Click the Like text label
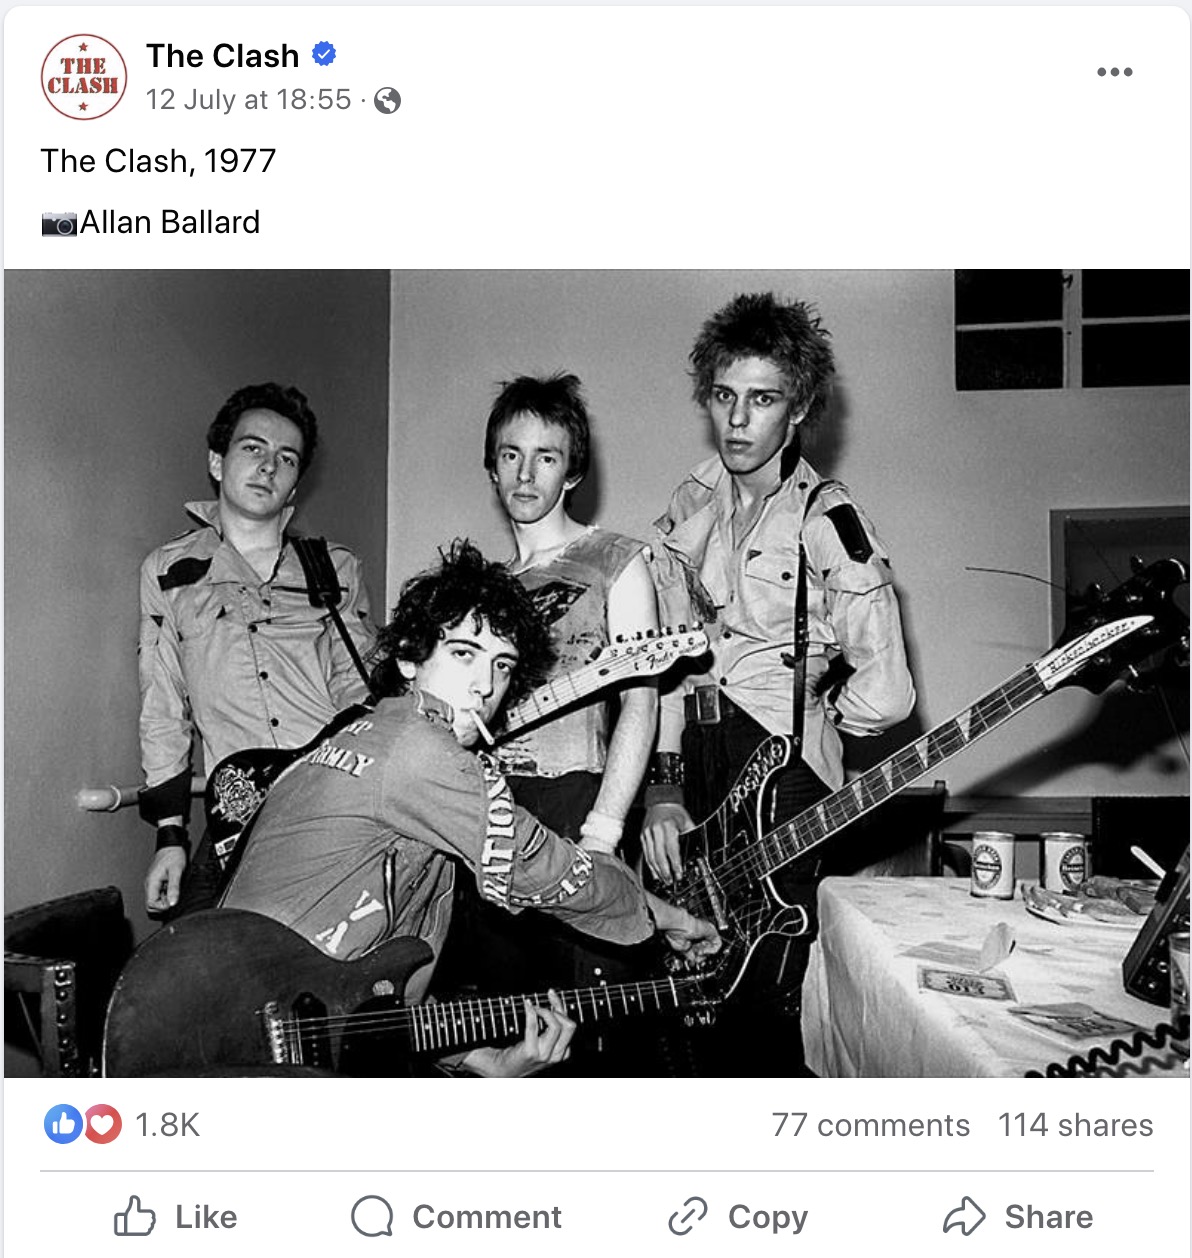 tap(206, 1217)
